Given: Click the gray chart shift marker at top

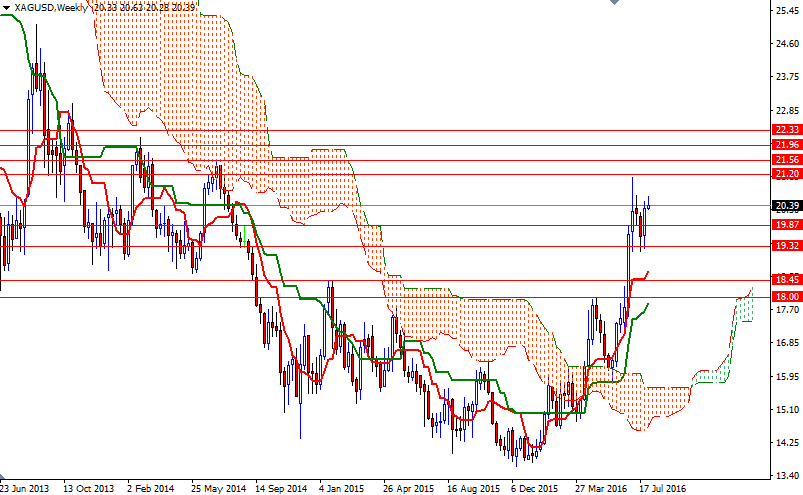Looking at the screenshot, I should coord(611,4).
